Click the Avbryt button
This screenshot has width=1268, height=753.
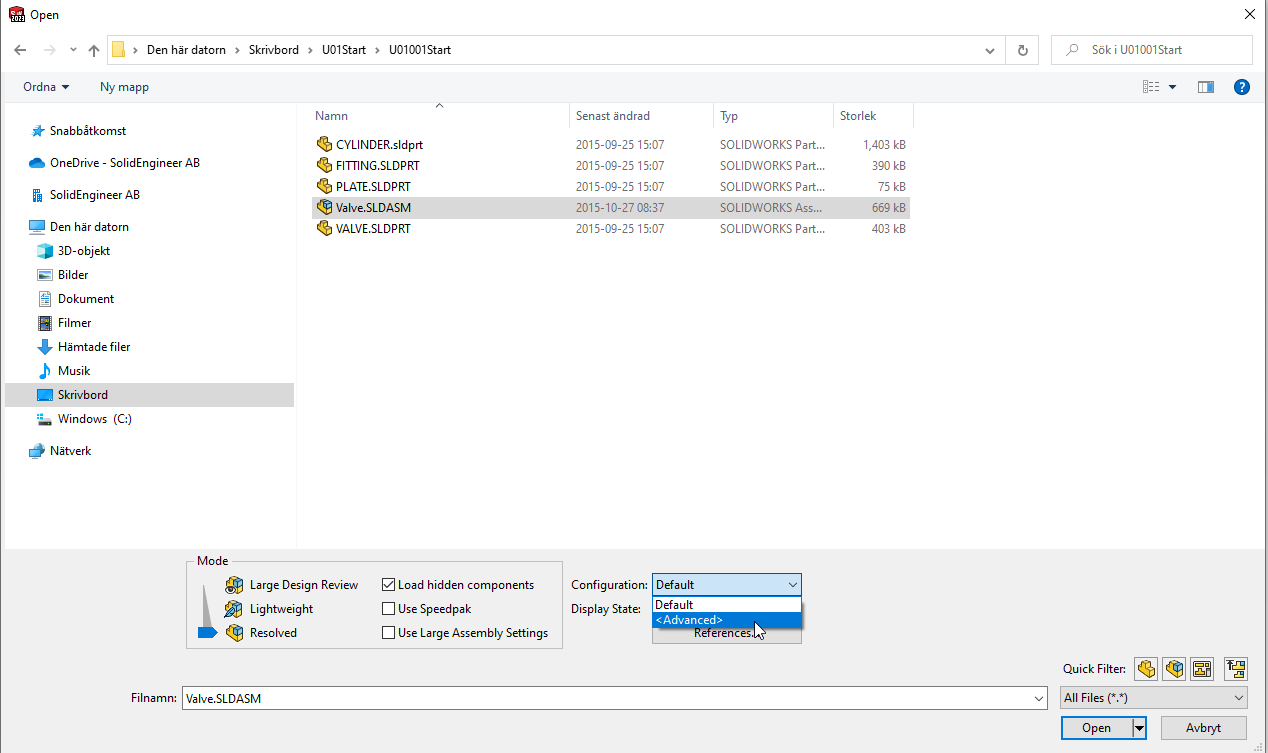pyautogui.click(x=1201, y=728)
